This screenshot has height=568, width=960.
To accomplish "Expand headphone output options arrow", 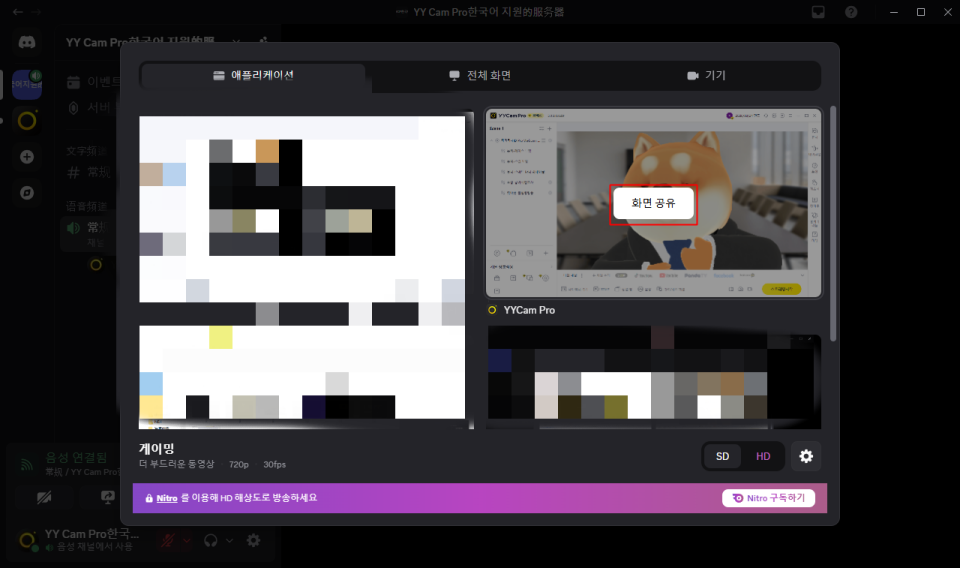I will pos(229,540).
